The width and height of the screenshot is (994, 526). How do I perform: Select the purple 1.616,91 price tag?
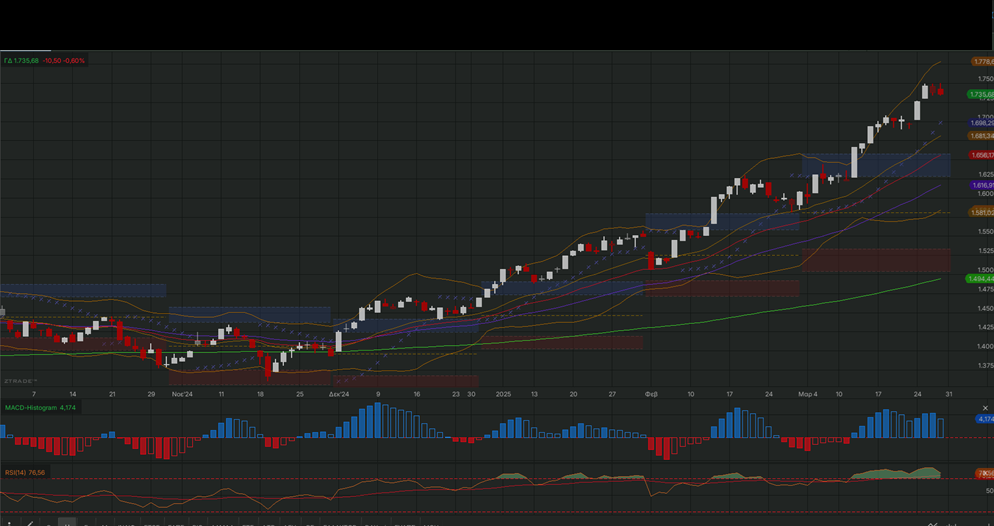981,185
